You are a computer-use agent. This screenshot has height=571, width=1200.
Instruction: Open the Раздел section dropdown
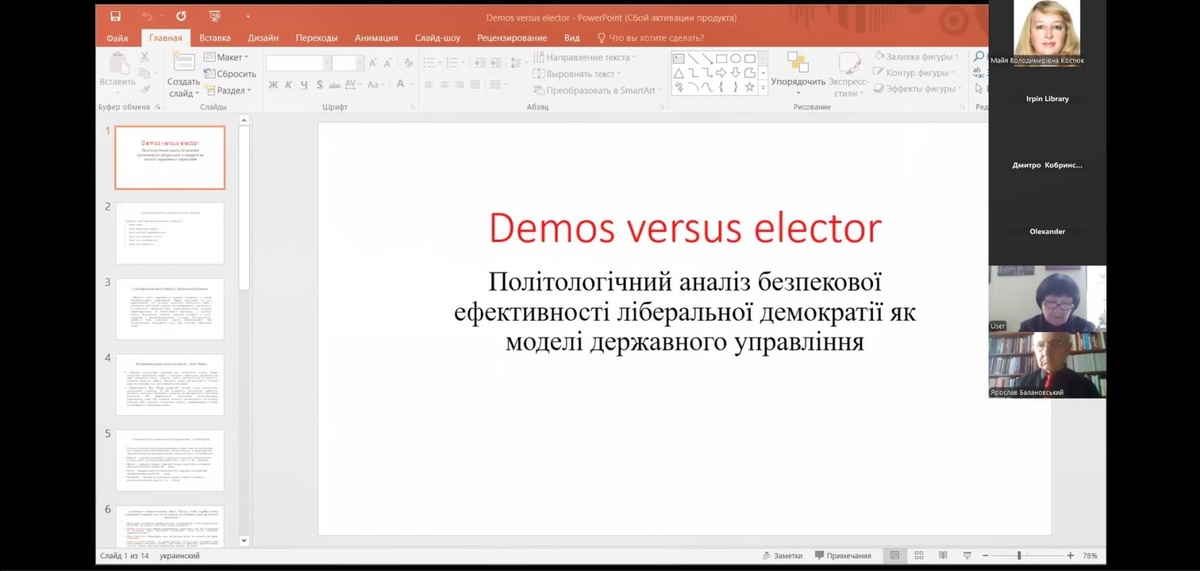[x=229, y=90]
